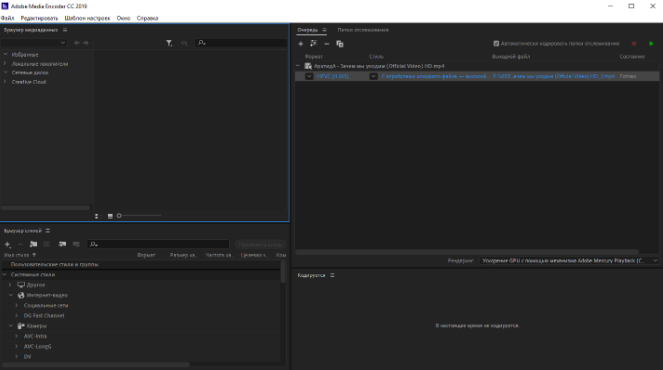The image size is (663, 370).
Task: Go forward with Media Browser right arrow
Action: click(x=86, y=43)
